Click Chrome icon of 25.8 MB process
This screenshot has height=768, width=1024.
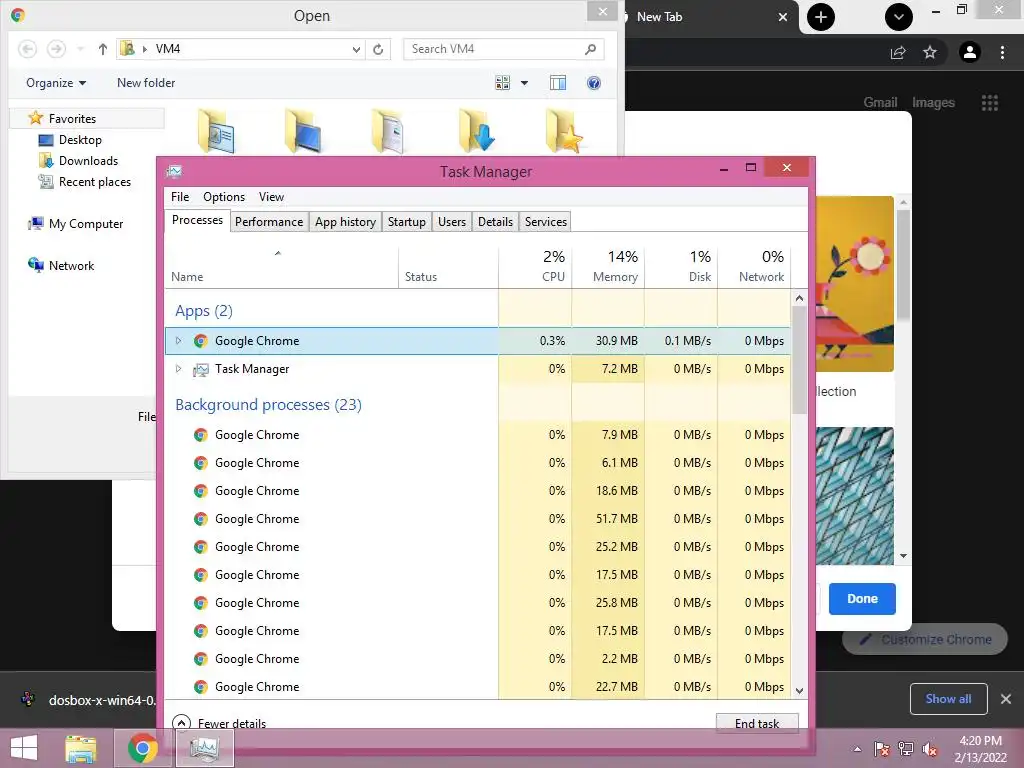[x=201, y=603]
